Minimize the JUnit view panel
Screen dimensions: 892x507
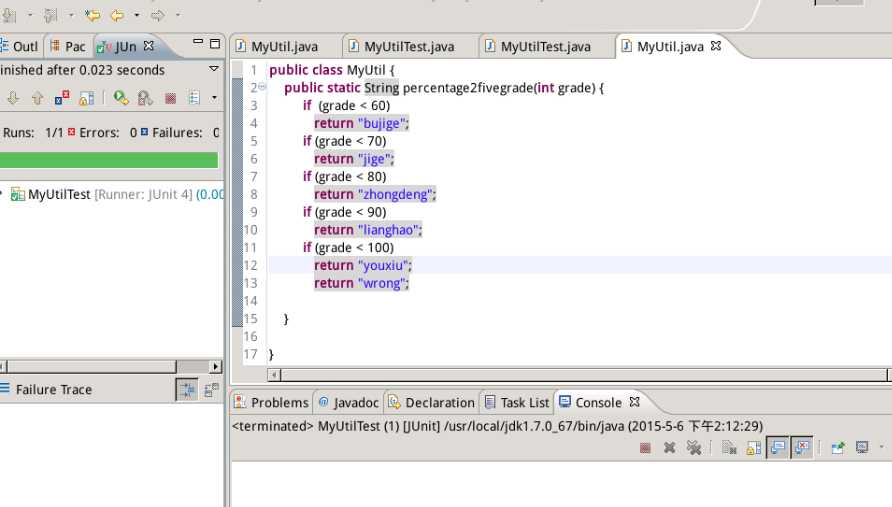click(198, 42)
